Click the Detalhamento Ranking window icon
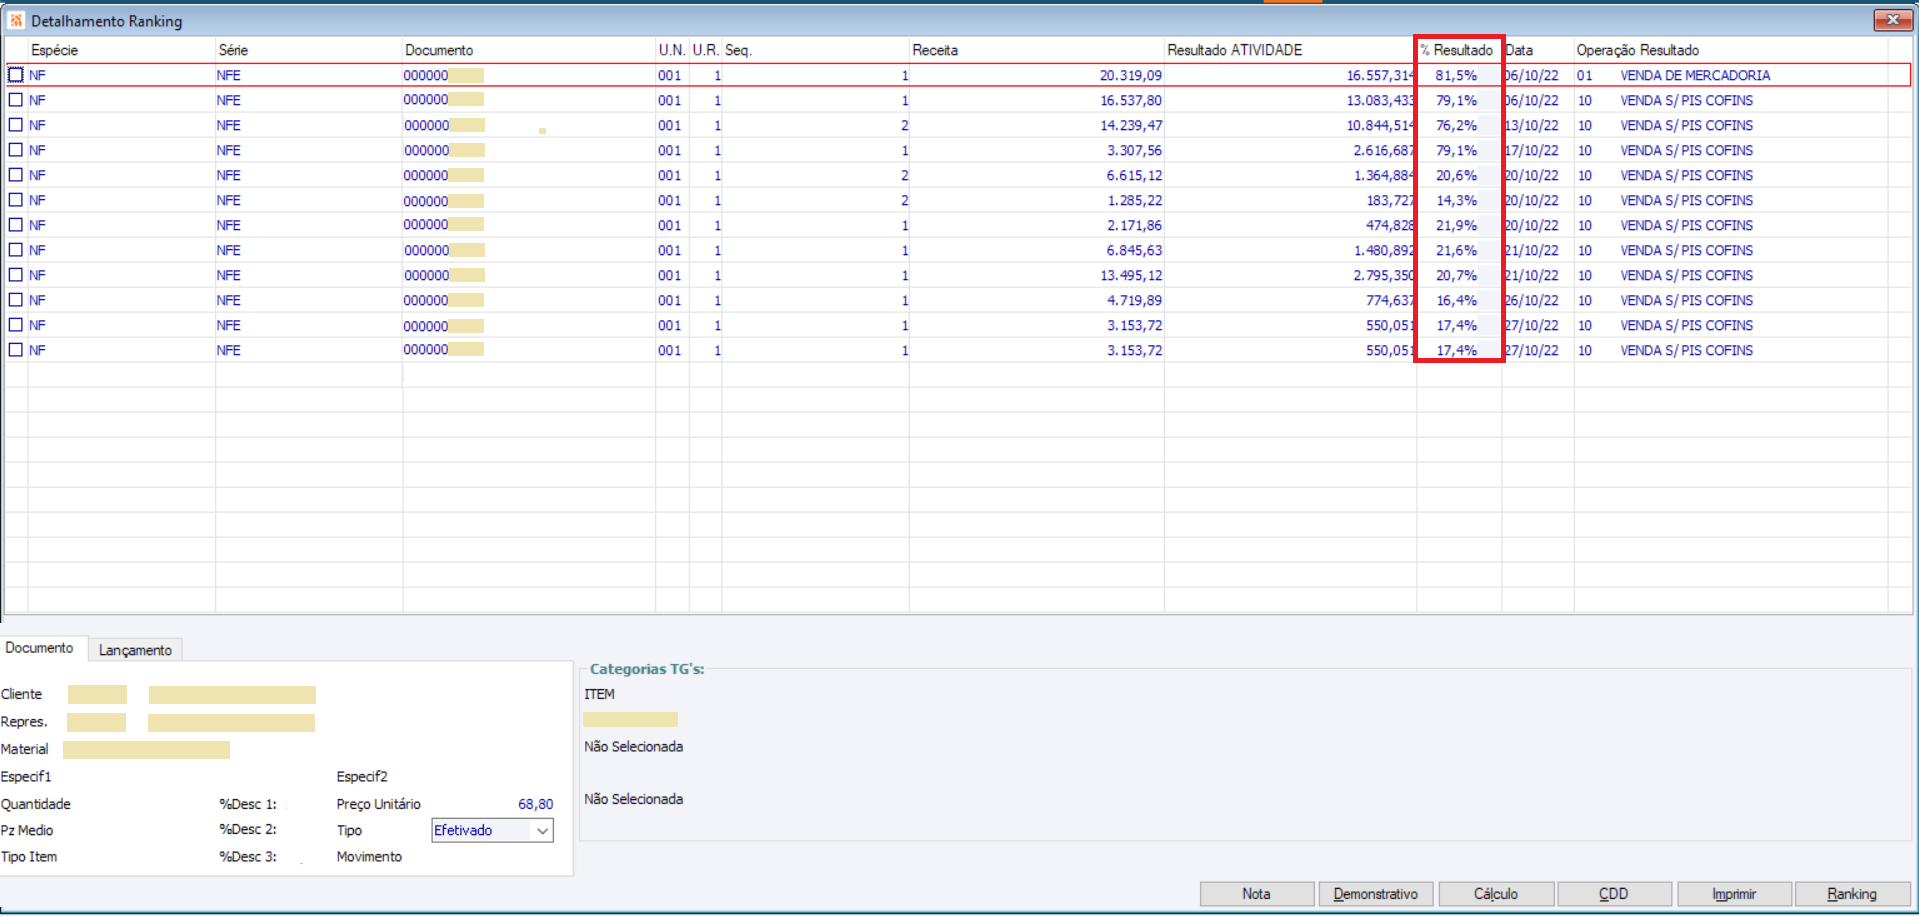The image size is (1919, 916). 16,21
